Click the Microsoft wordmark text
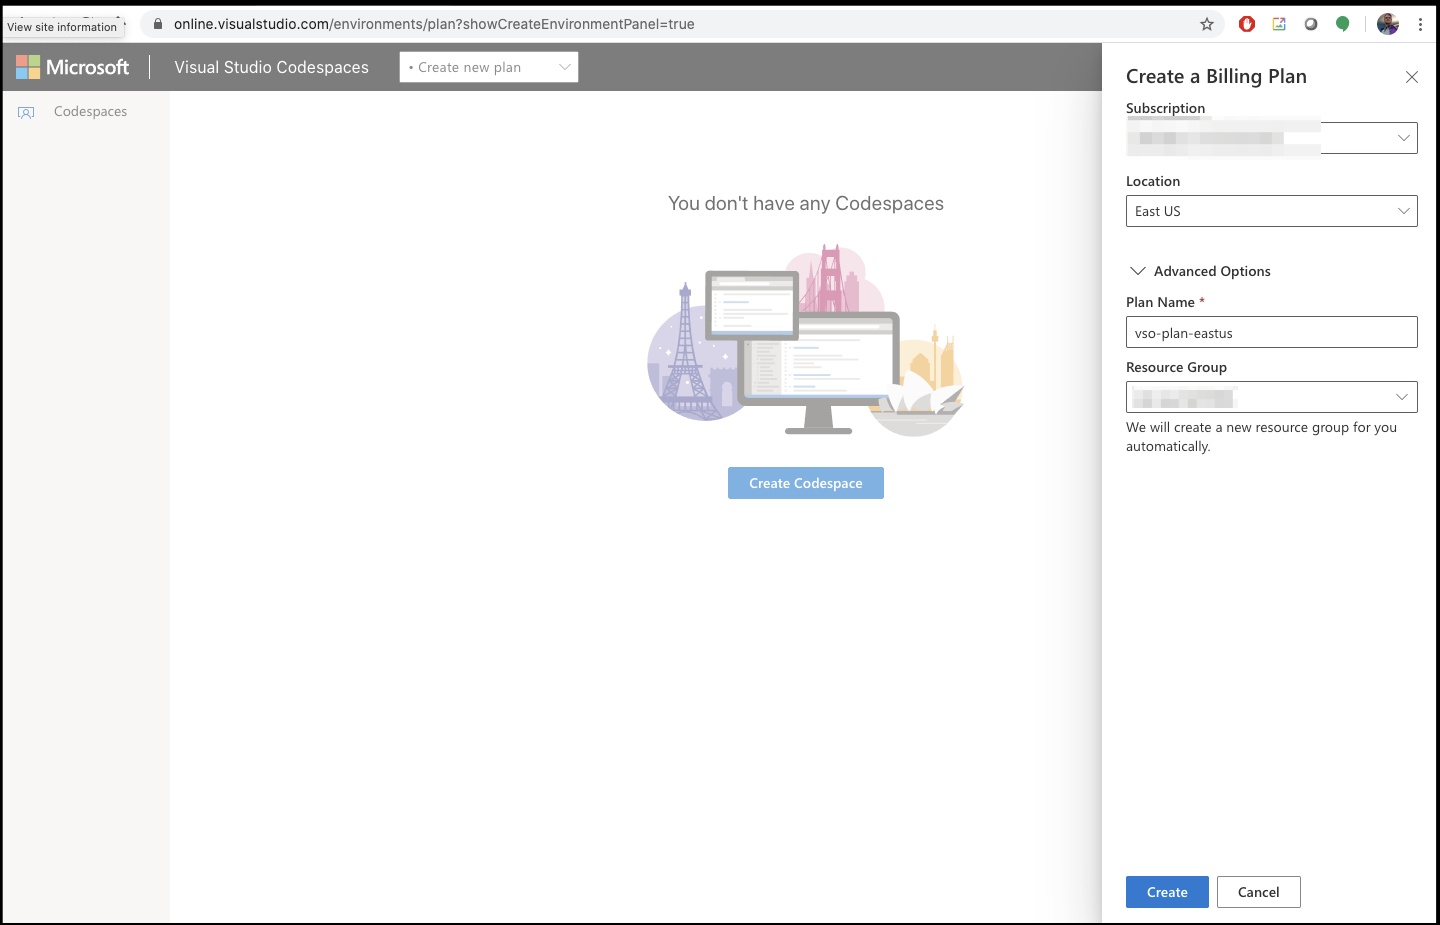Screen dimensions: 1440x925 tap(88, 67)
